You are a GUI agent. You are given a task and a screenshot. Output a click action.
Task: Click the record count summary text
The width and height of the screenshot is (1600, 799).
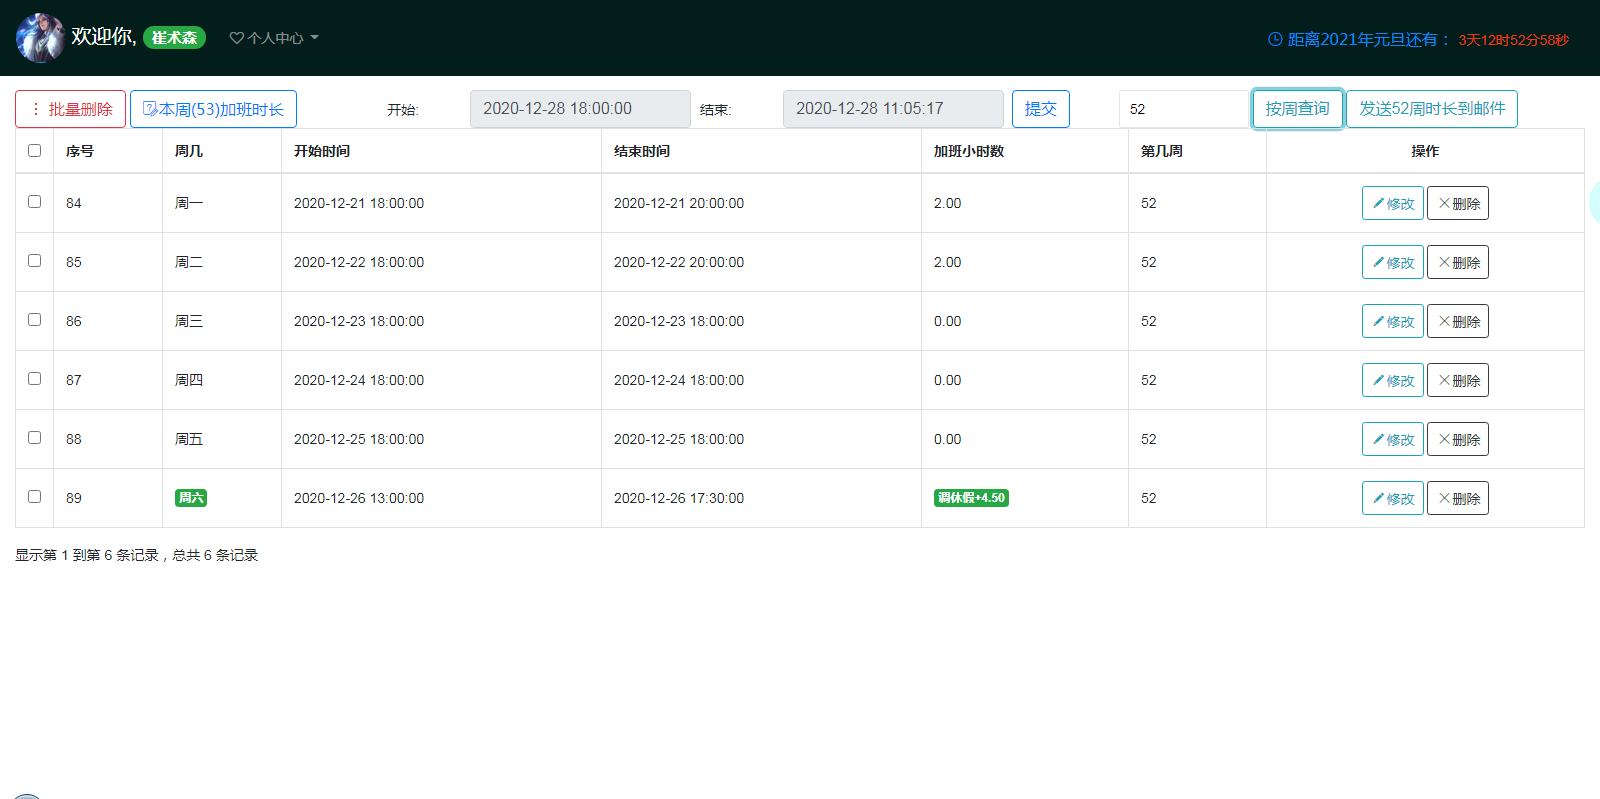point(137,555)
